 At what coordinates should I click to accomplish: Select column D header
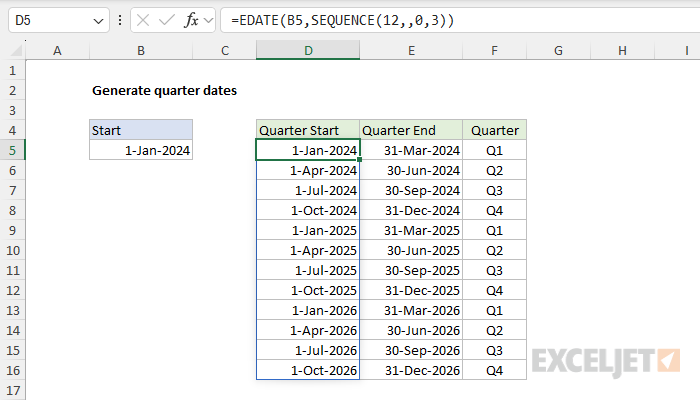pyautogui.click(x=308, y=50)
